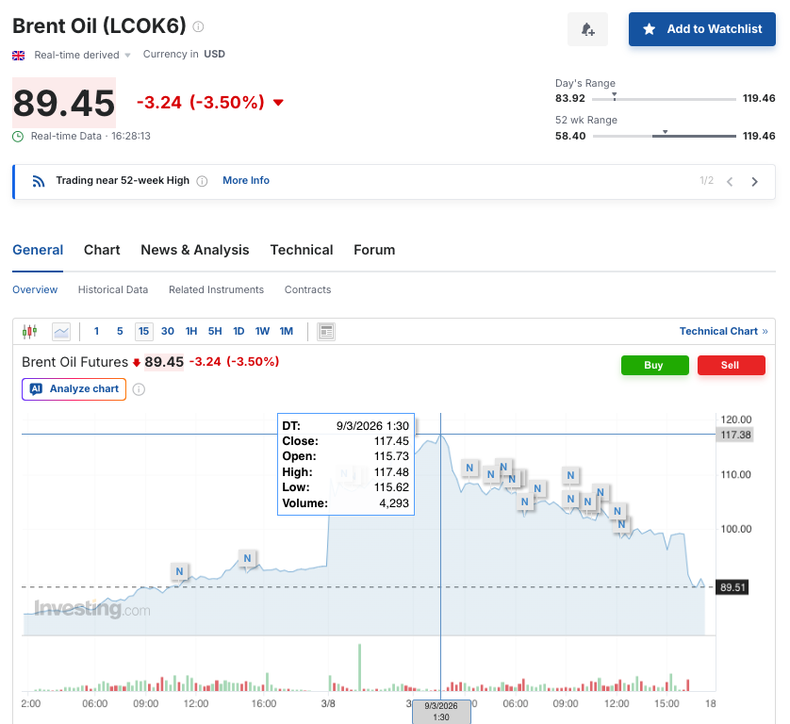Set chart interval to 1 minute
The image size is (790, 724).
(x=96, y=332)
